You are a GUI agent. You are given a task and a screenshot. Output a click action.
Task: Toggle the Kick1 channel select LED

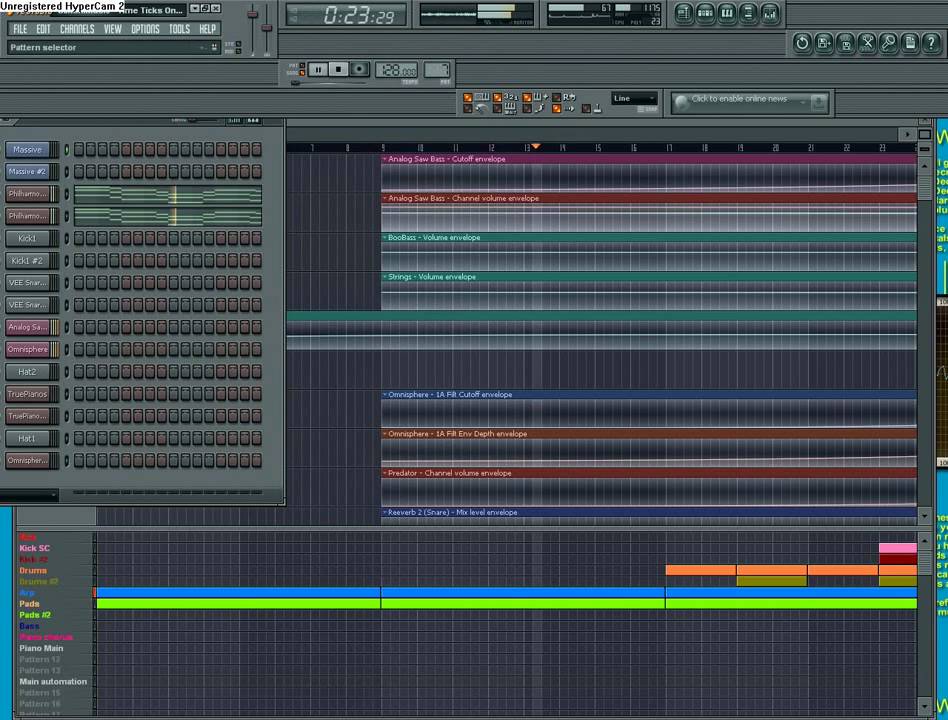(67, 238)
